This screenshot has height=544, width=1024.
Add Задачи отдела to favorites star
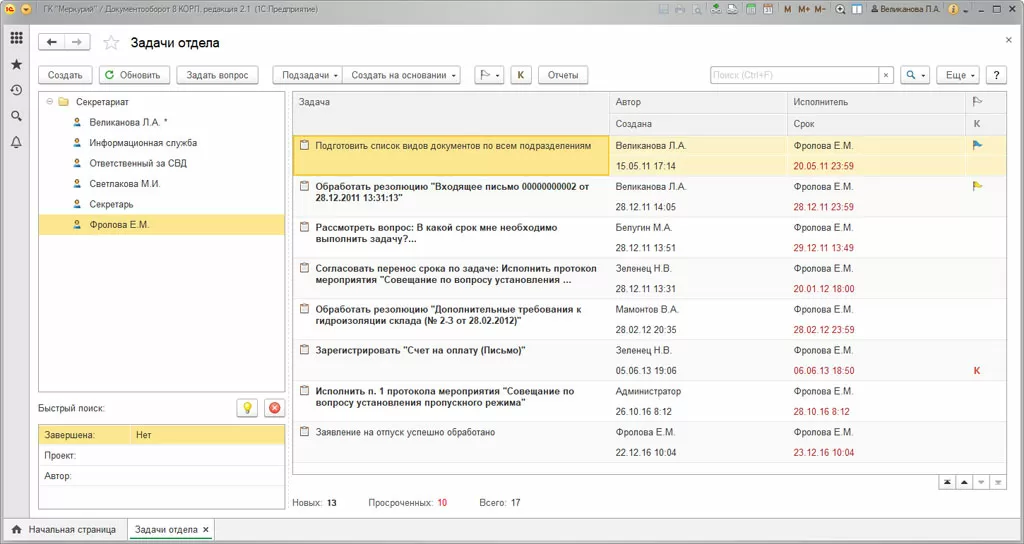coord(112,43)
